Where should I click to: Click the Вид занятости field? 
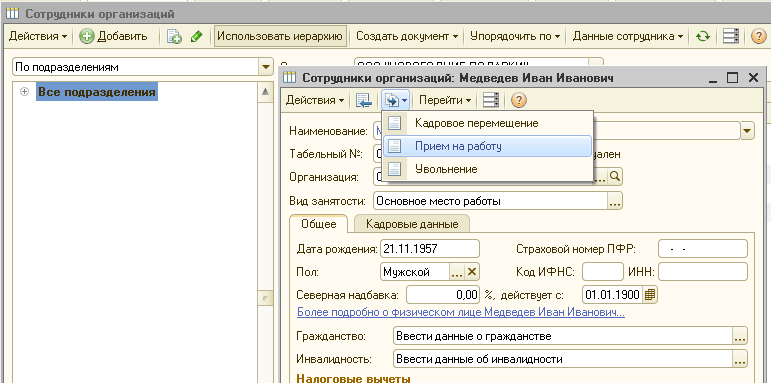(491, 201)
